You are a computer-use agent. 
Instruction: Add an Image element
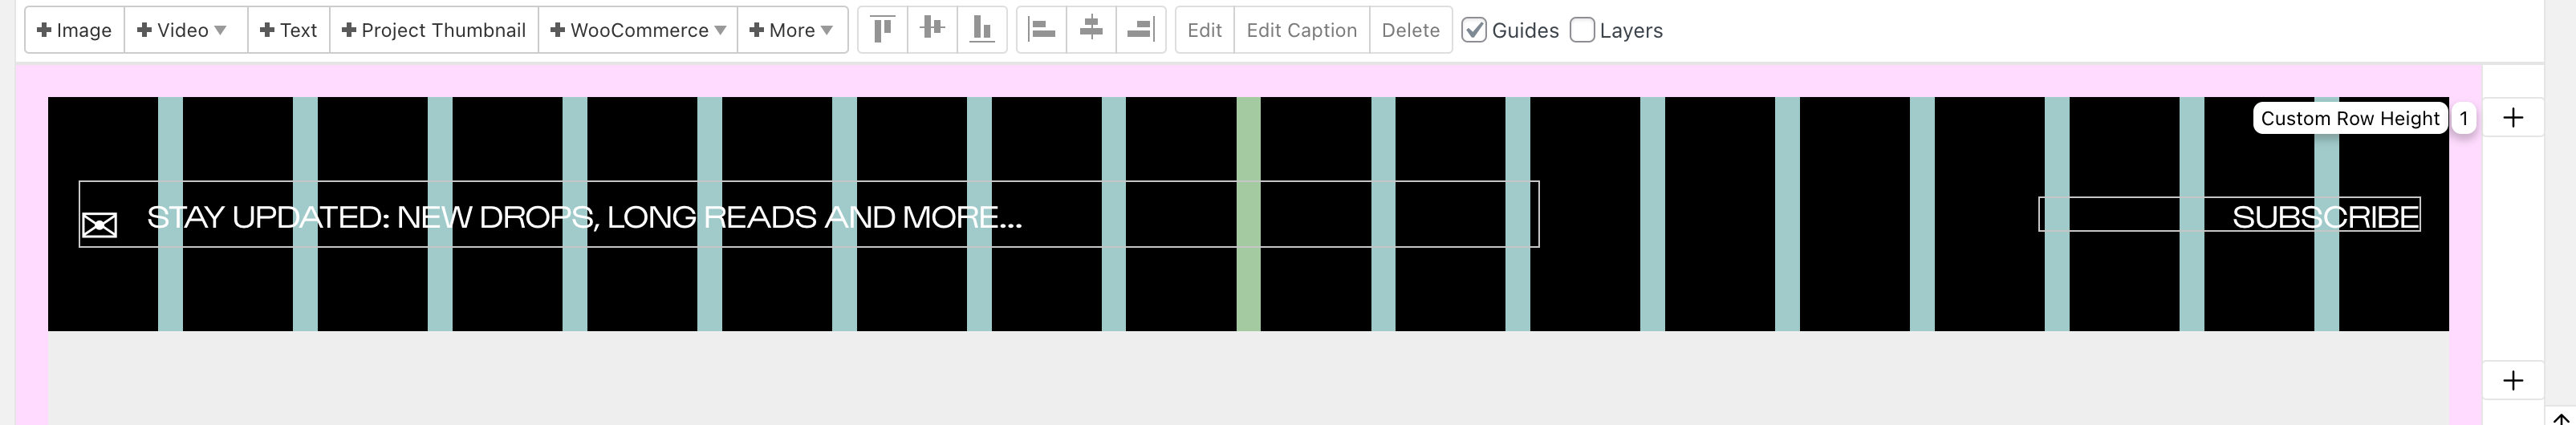pos(74,30)
